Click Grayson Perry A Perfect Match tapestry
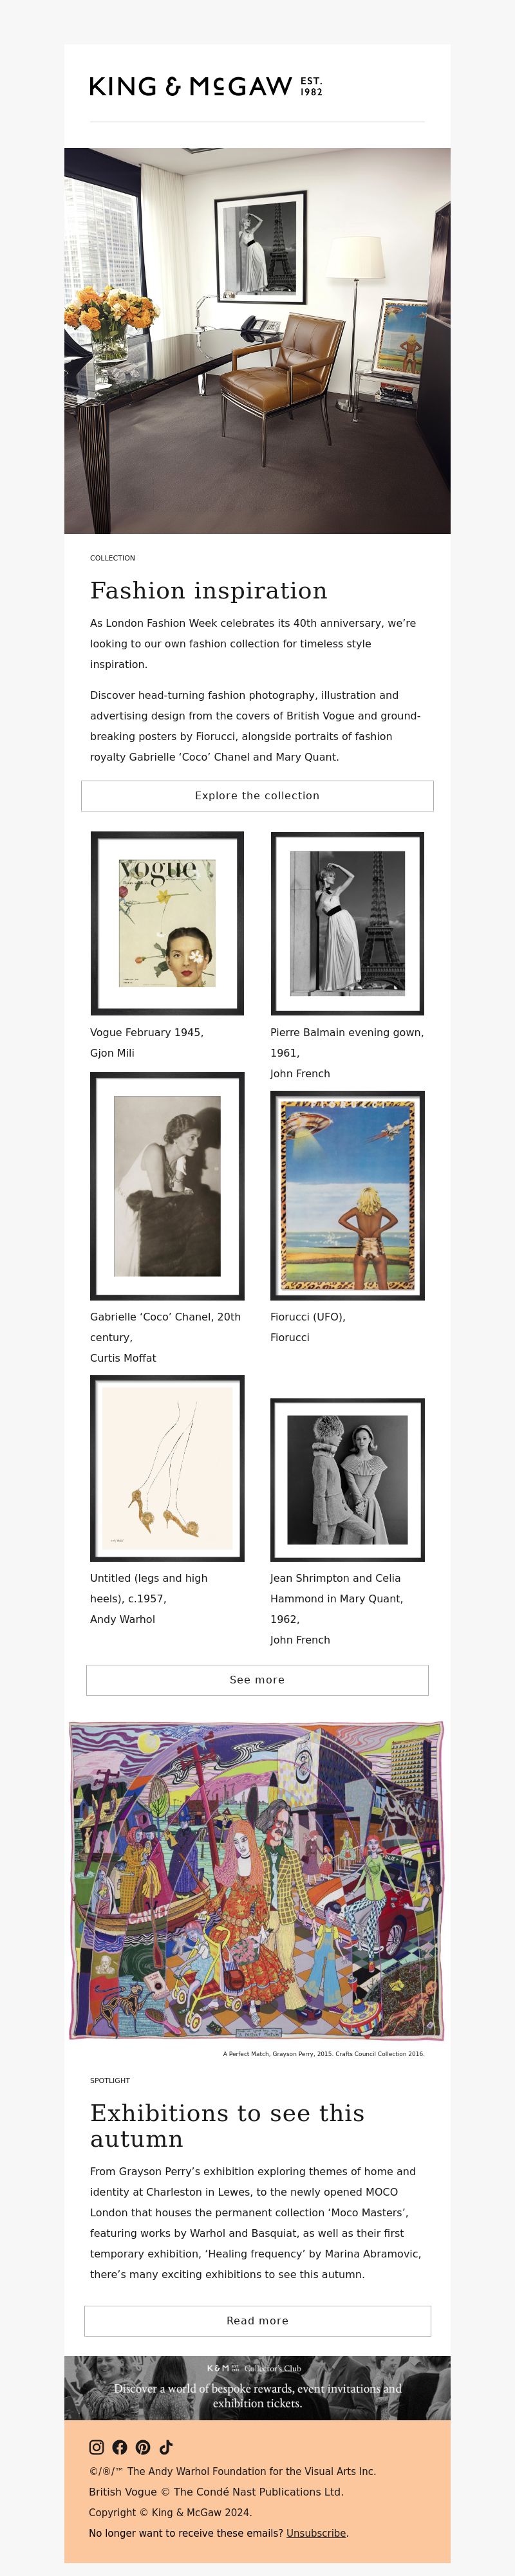Screen dimensions: 515x2576 (257, 1879)
